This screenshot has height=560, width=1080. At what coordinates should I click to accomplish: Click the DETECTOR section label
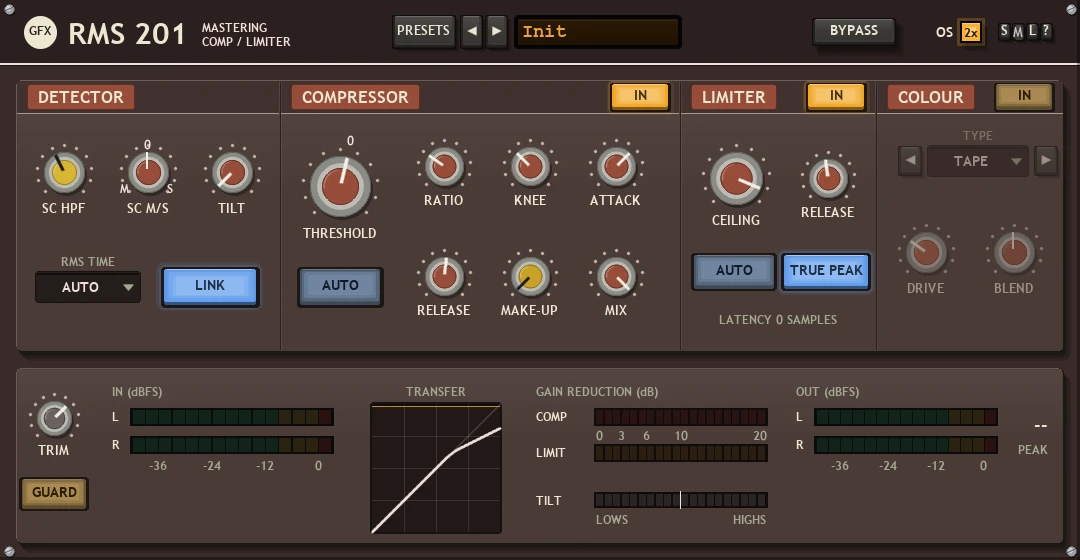click(81, 97)
